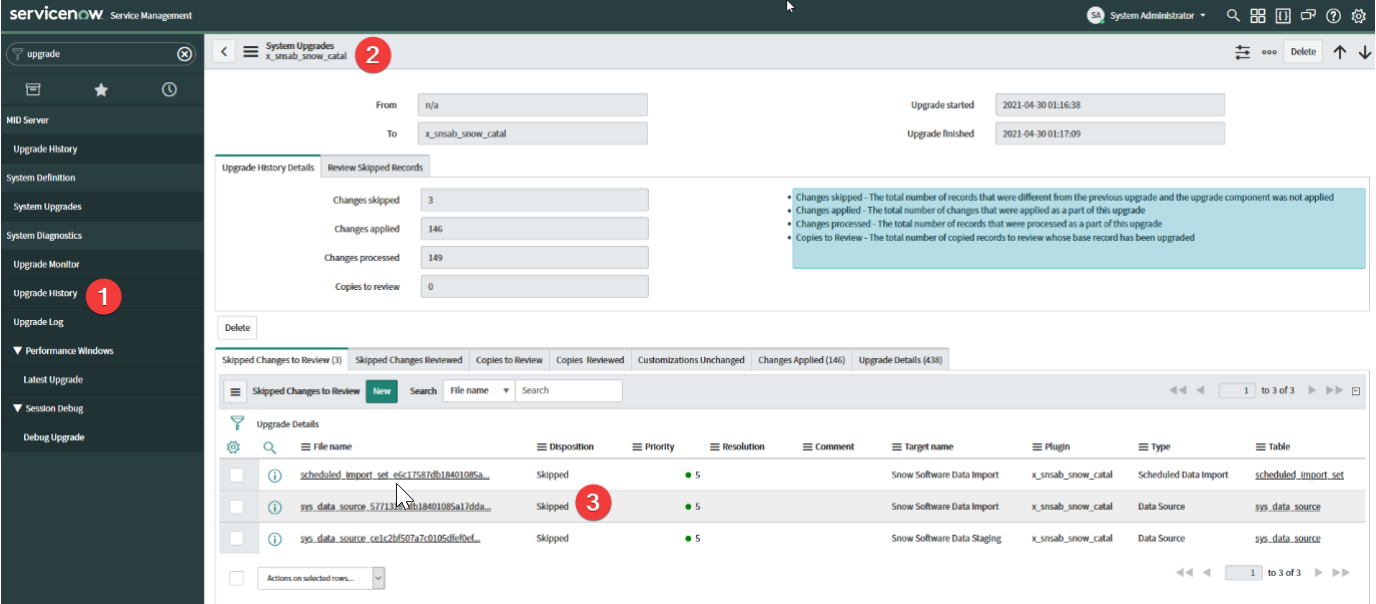Clear the navigator filter text
Viewport: 1376px width, 604px height.
click(x=184, y=54)
